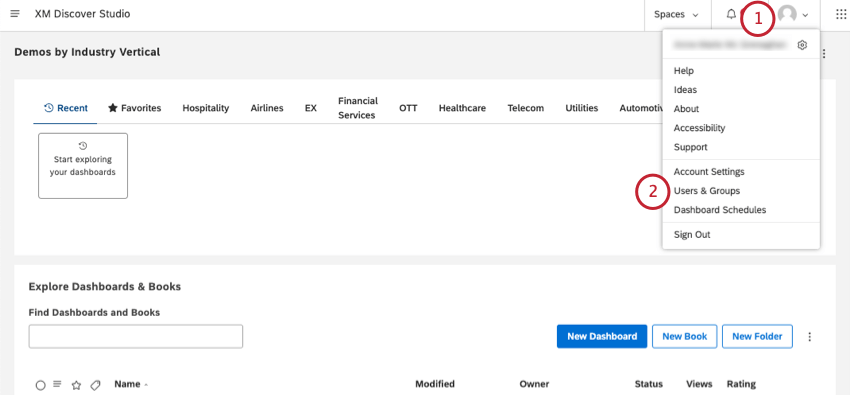Click the notifications bell icon

731,14
